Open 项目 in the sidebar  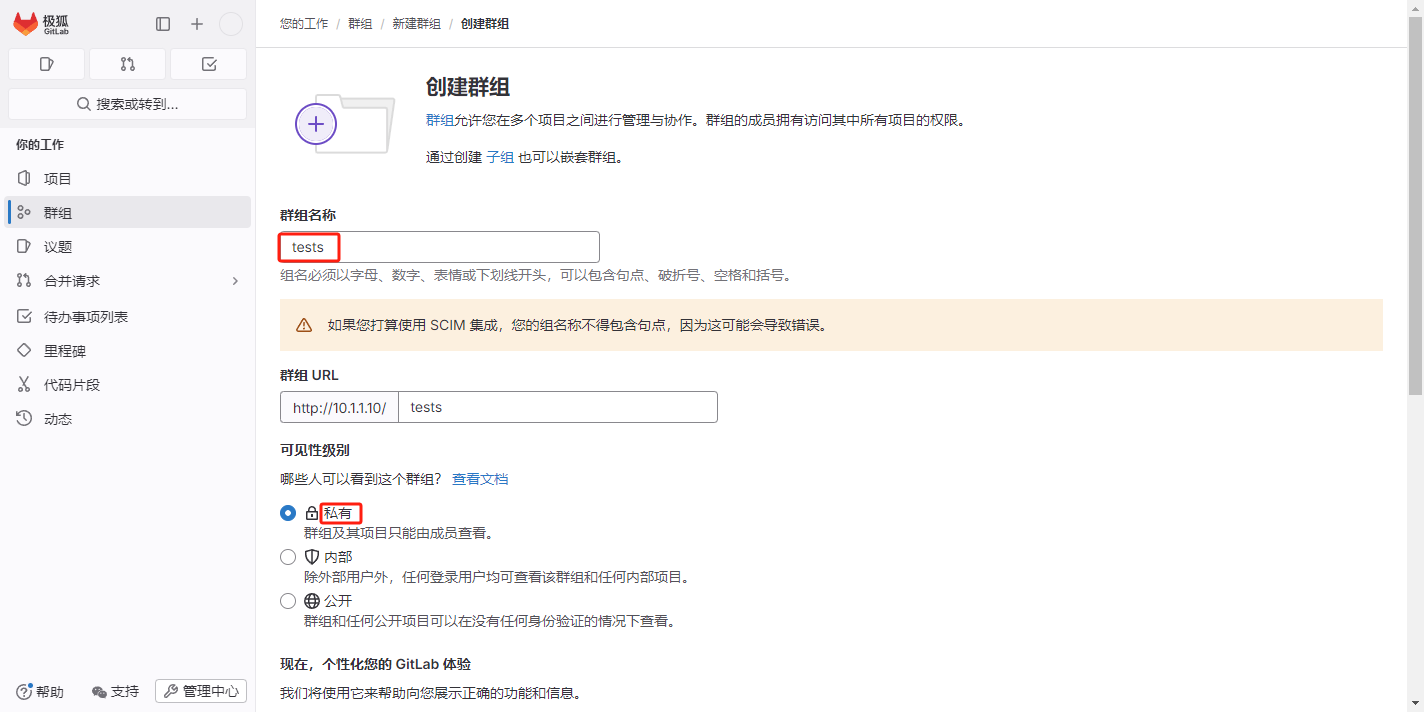click(x=58, y=179)
